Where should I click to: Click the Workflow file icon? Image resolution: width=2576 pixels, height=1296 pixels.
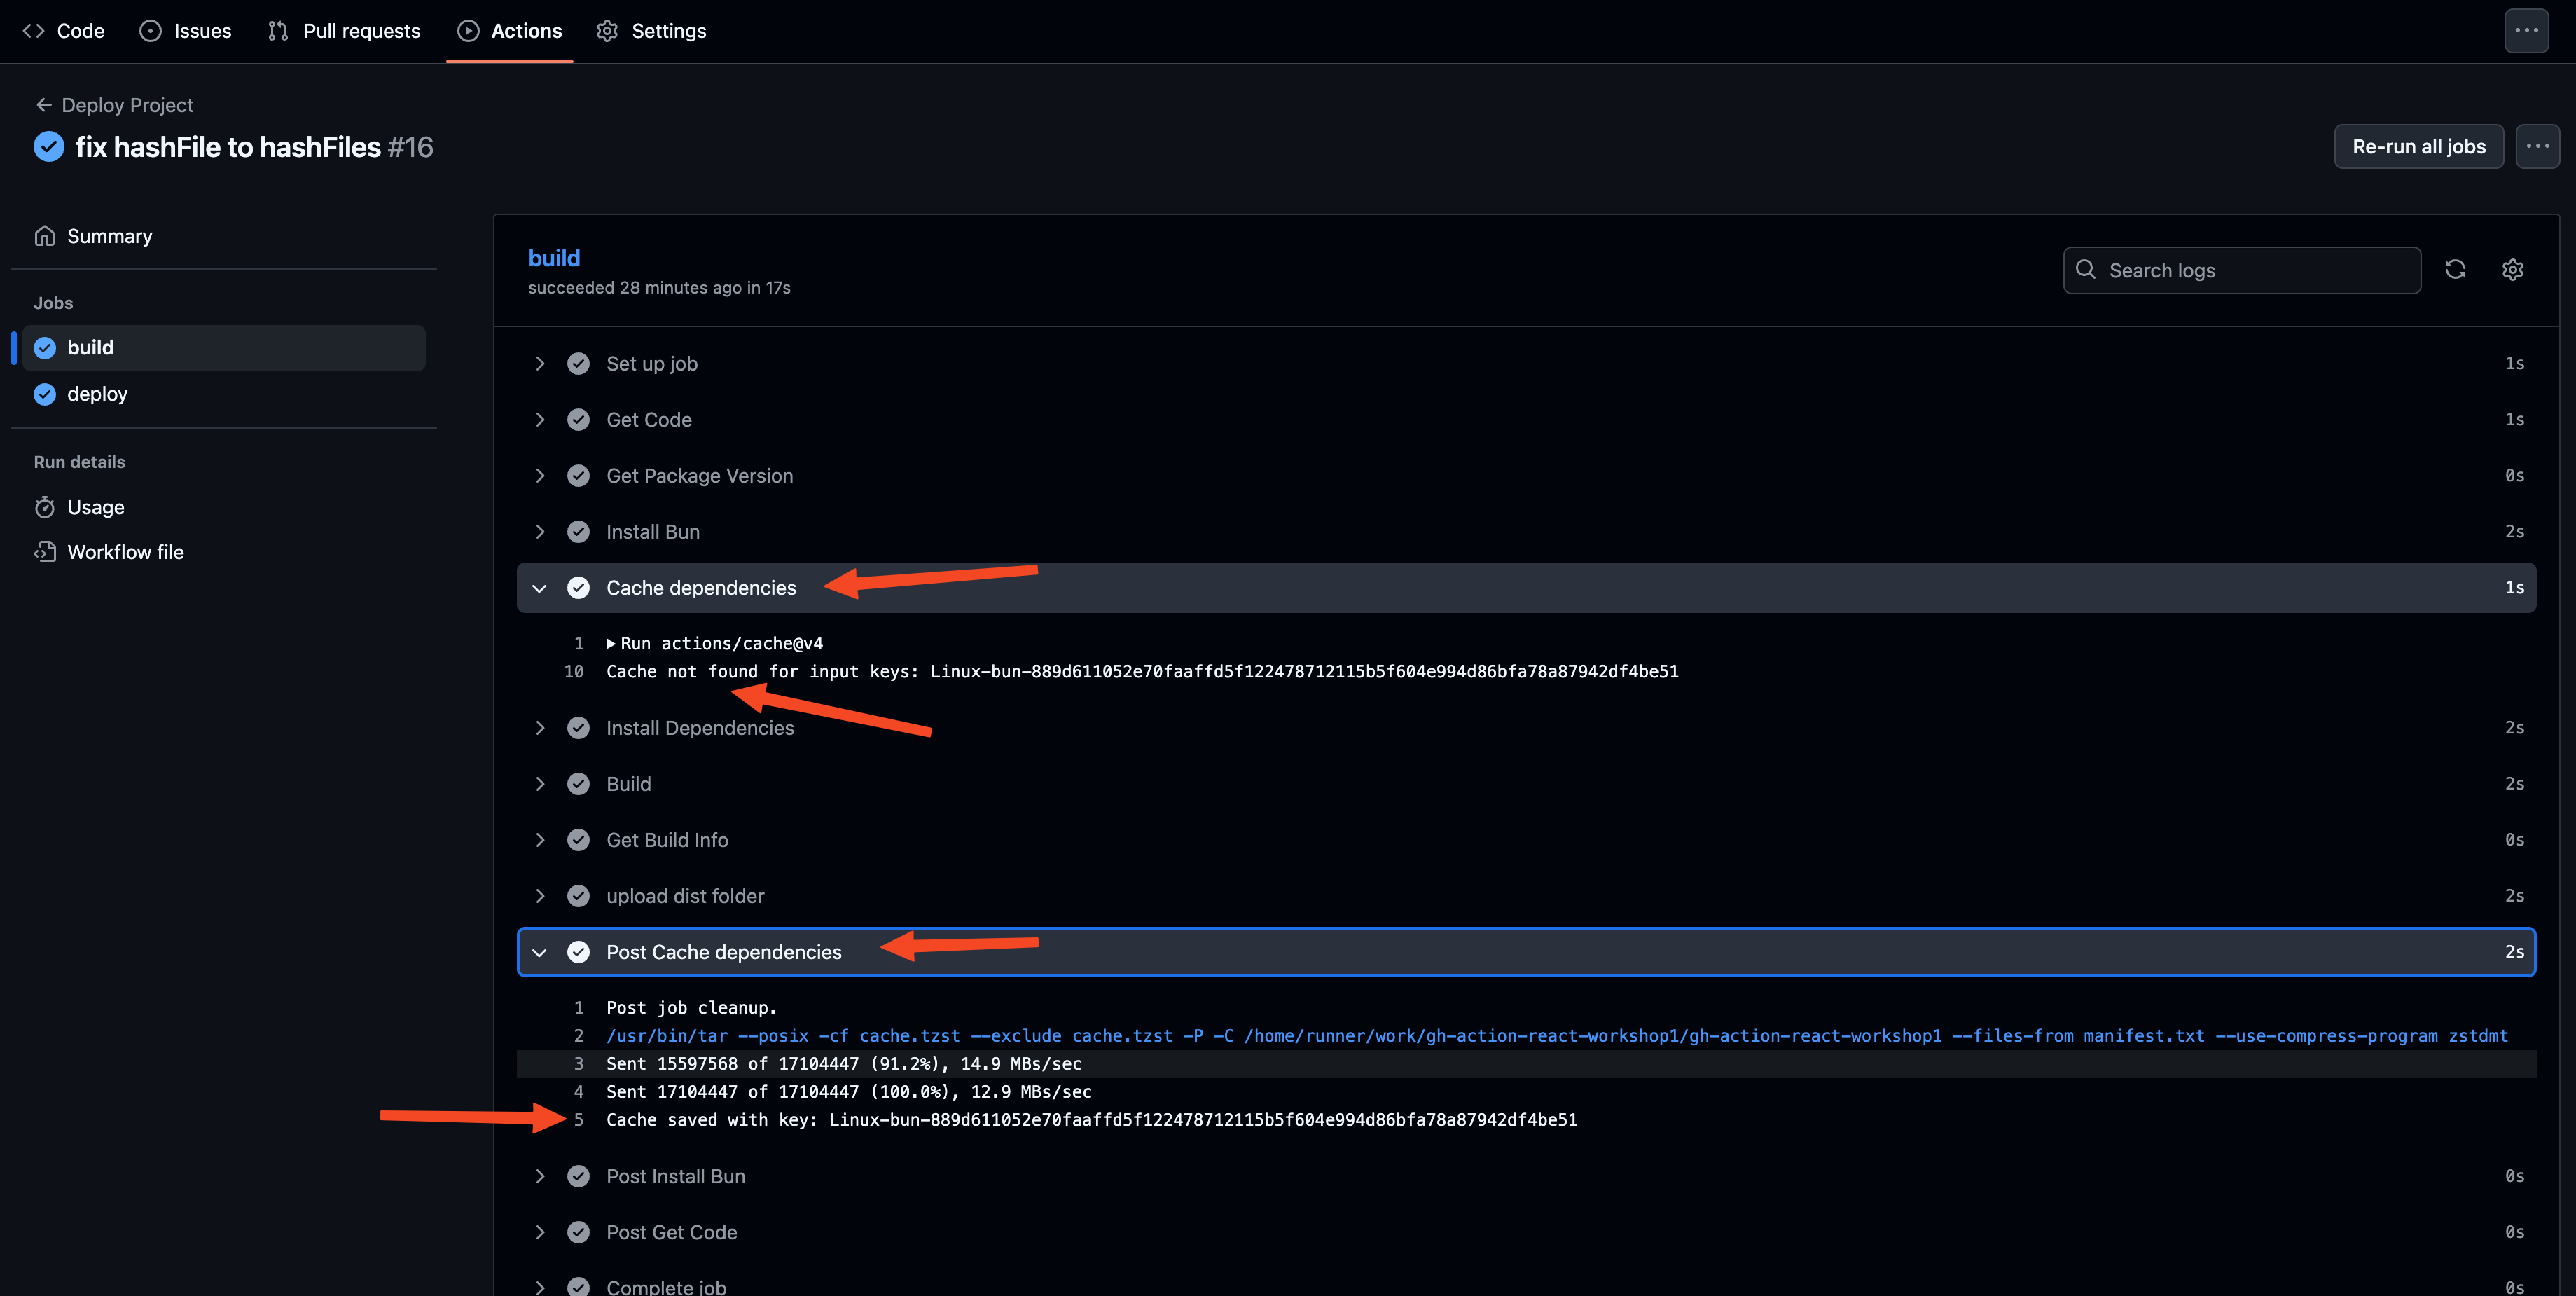point(44,552)
